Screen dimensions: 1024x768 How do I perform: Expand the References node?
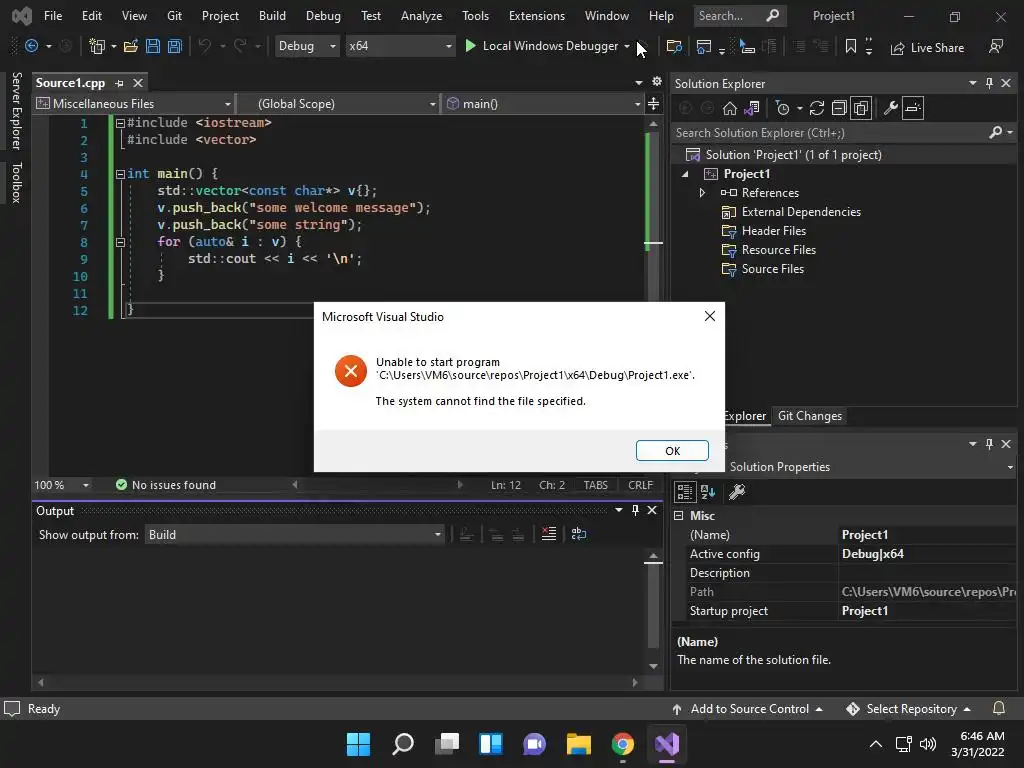(x=702, y=193)
